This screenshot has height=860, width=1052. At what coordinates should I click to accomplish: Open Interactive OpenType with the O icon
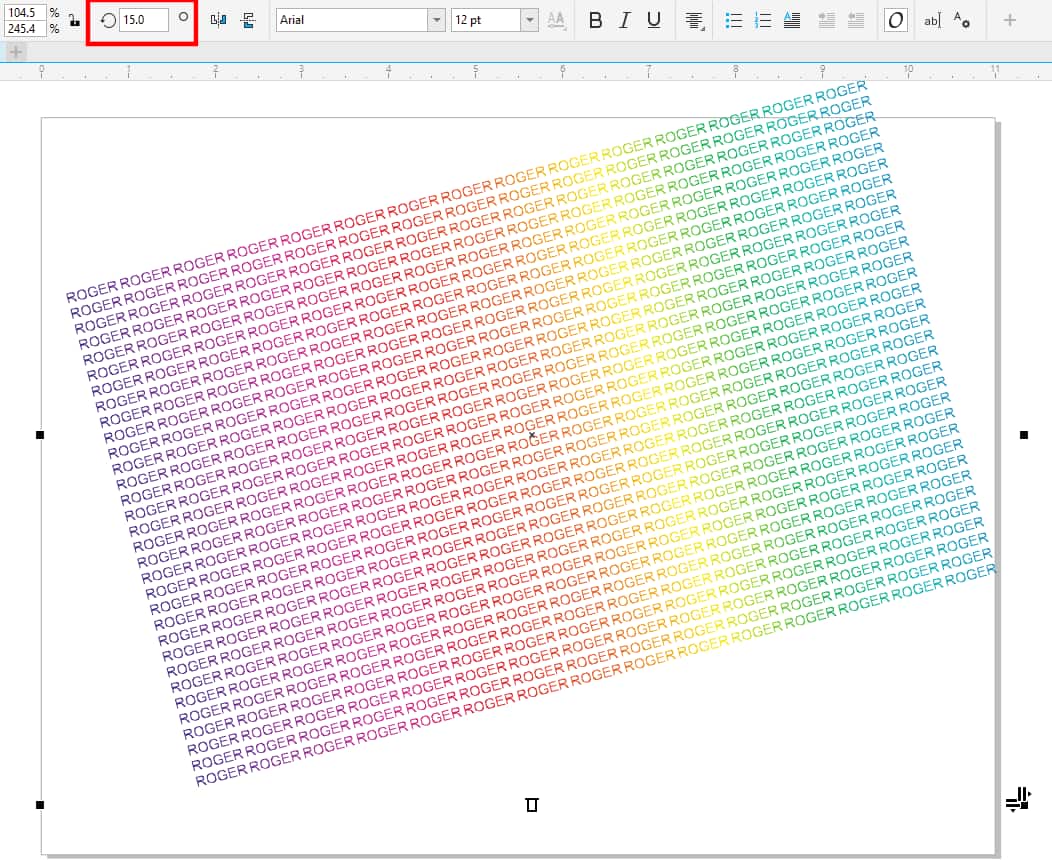(x=894, y=19)
